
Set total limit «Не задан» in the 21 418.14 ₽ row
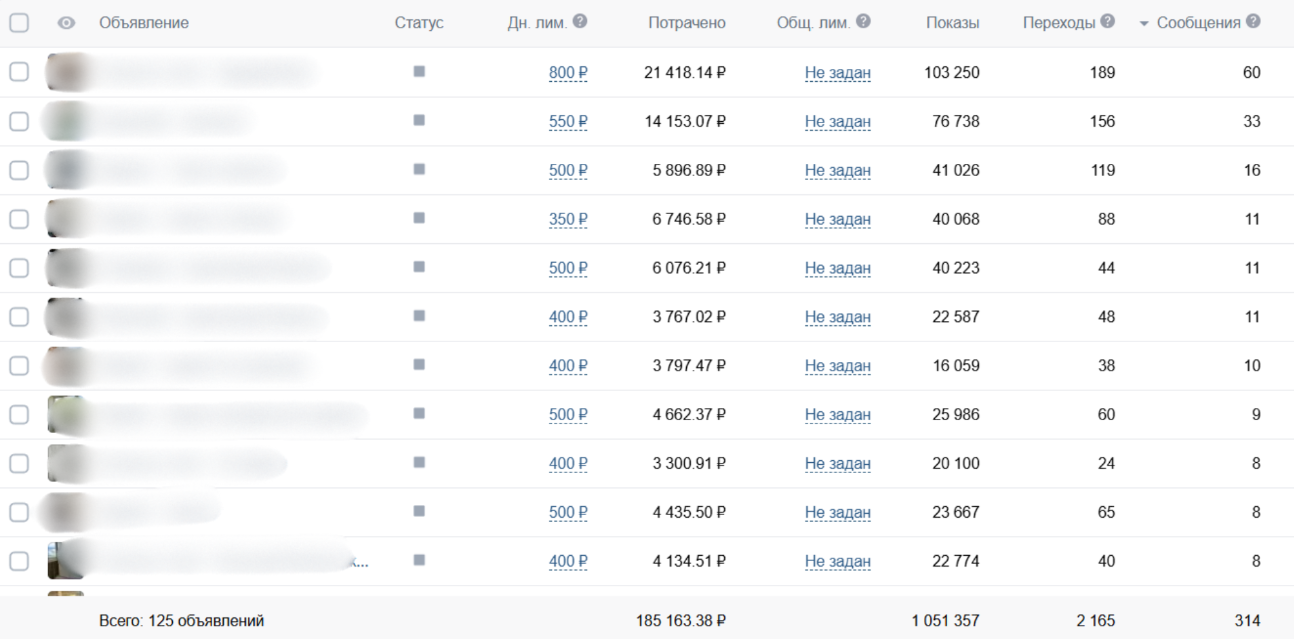point(838,73)
